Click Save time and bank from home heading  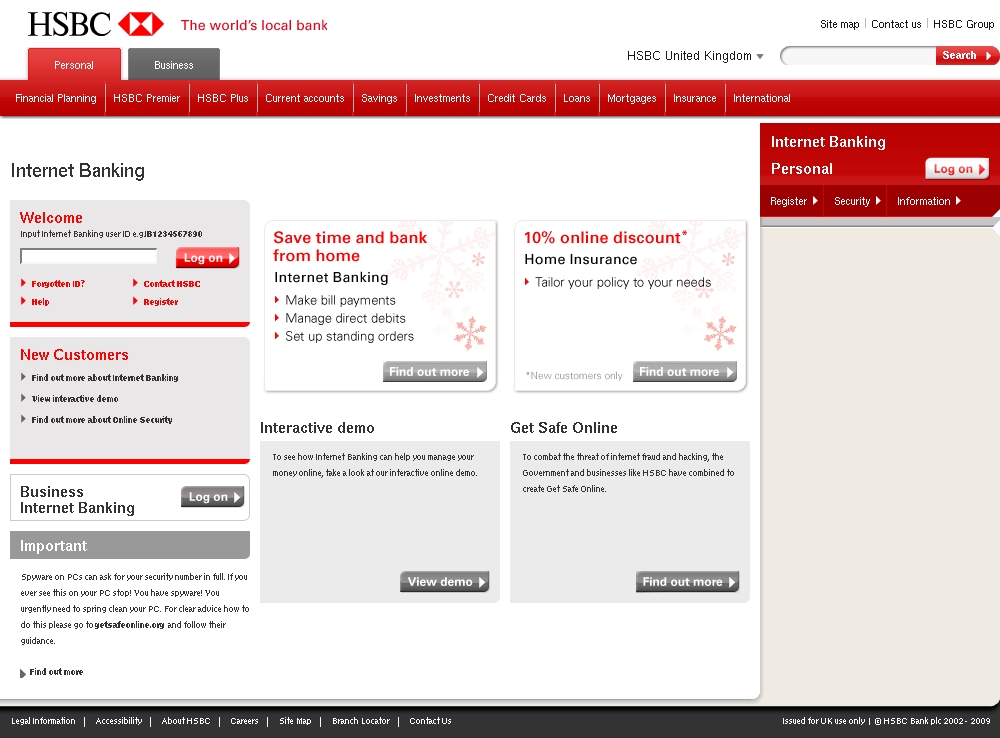coord(350,246)
